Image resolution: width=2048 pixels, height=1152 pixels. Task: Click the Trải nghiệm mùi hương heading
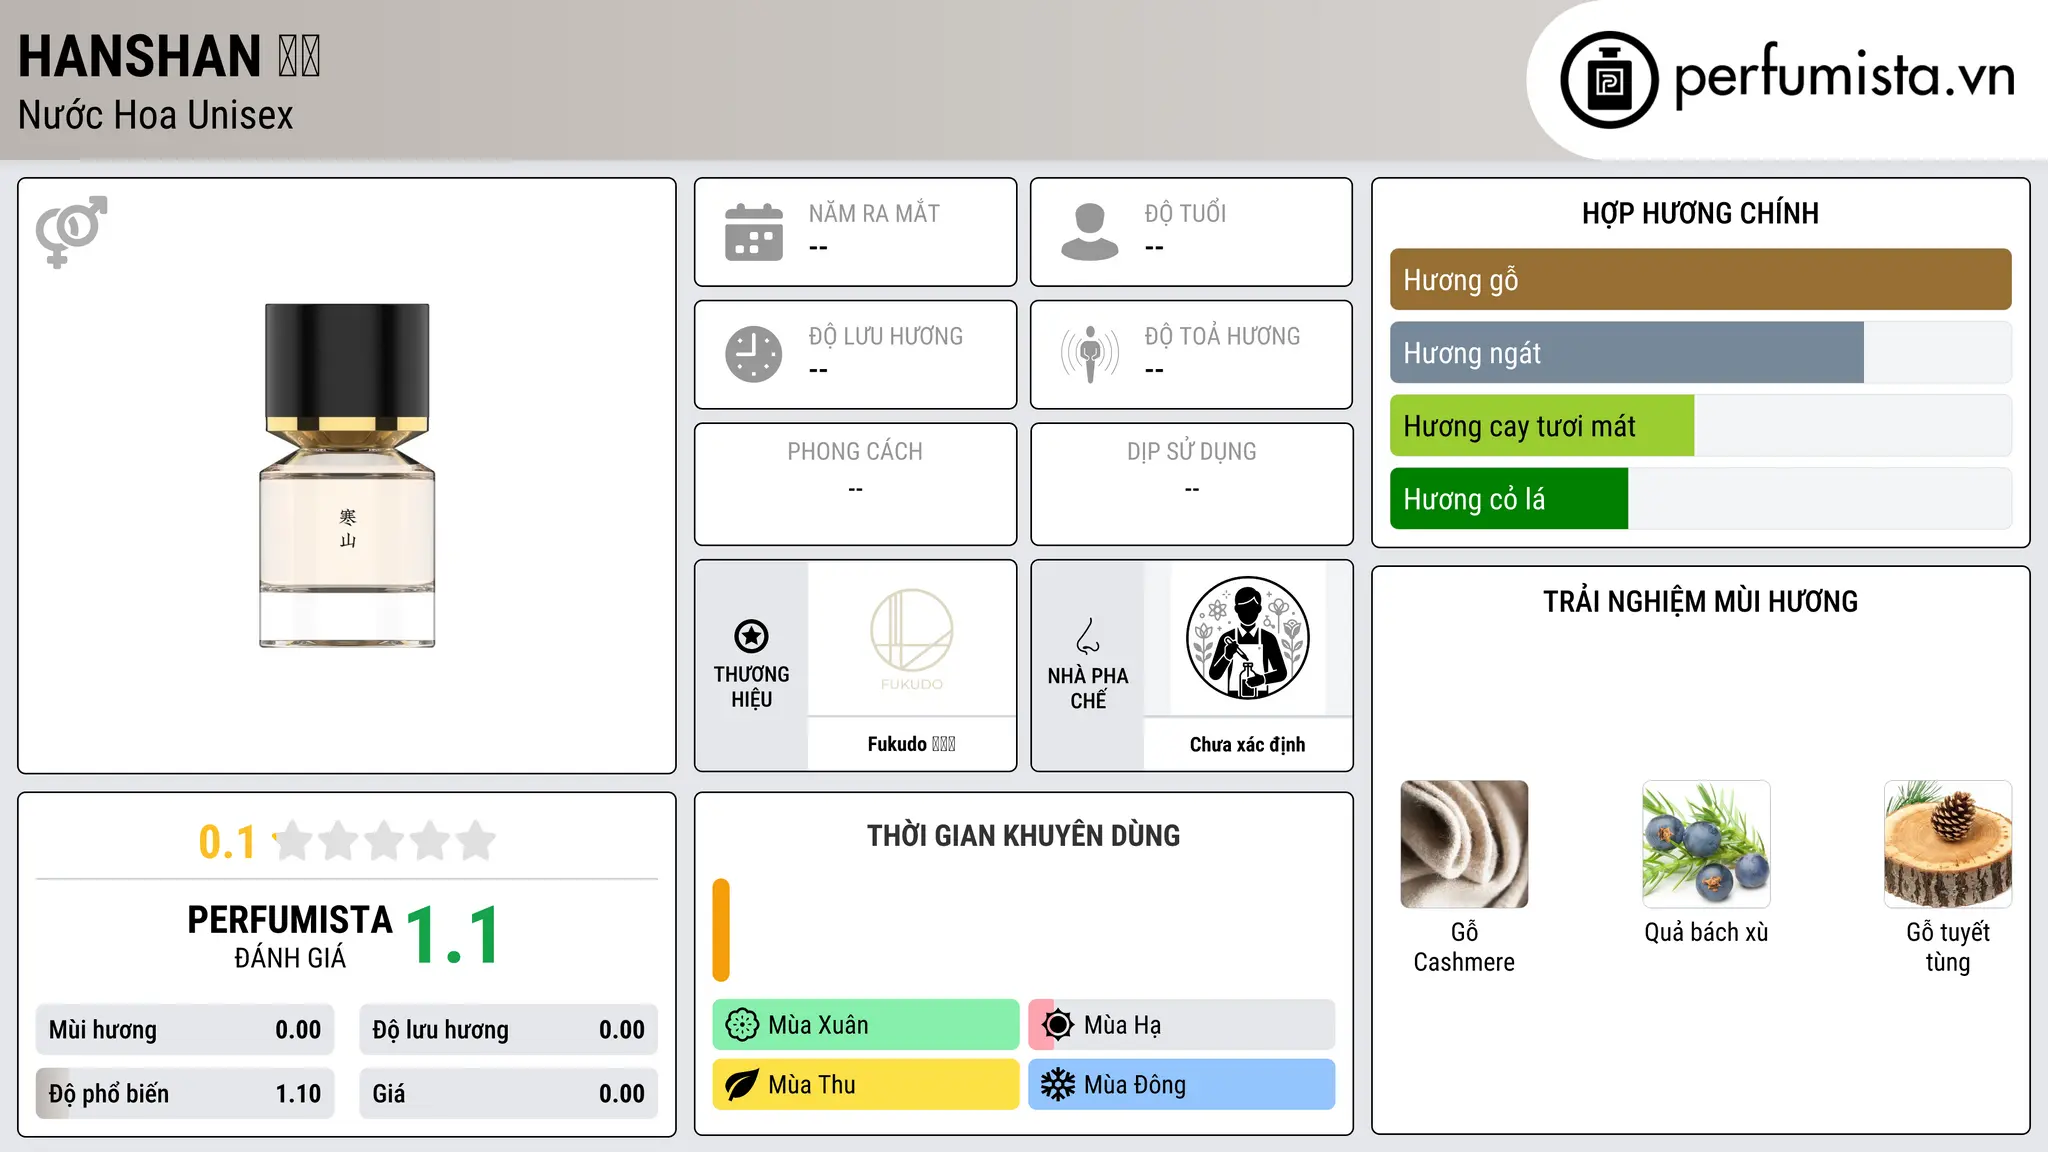(x=1700, y=601)
